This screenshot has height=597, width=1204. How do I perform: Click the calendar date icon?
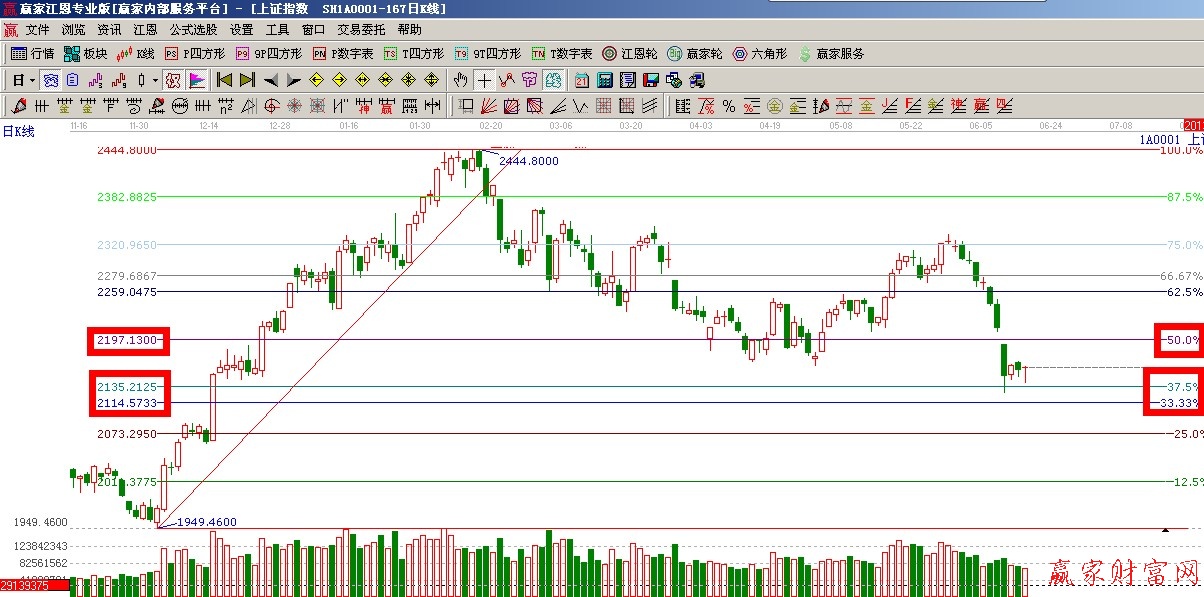[581, 80]
